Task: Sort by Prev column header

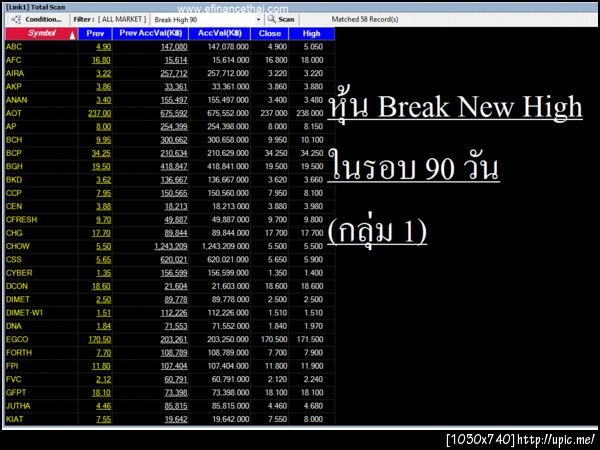Action: (95, 34)
